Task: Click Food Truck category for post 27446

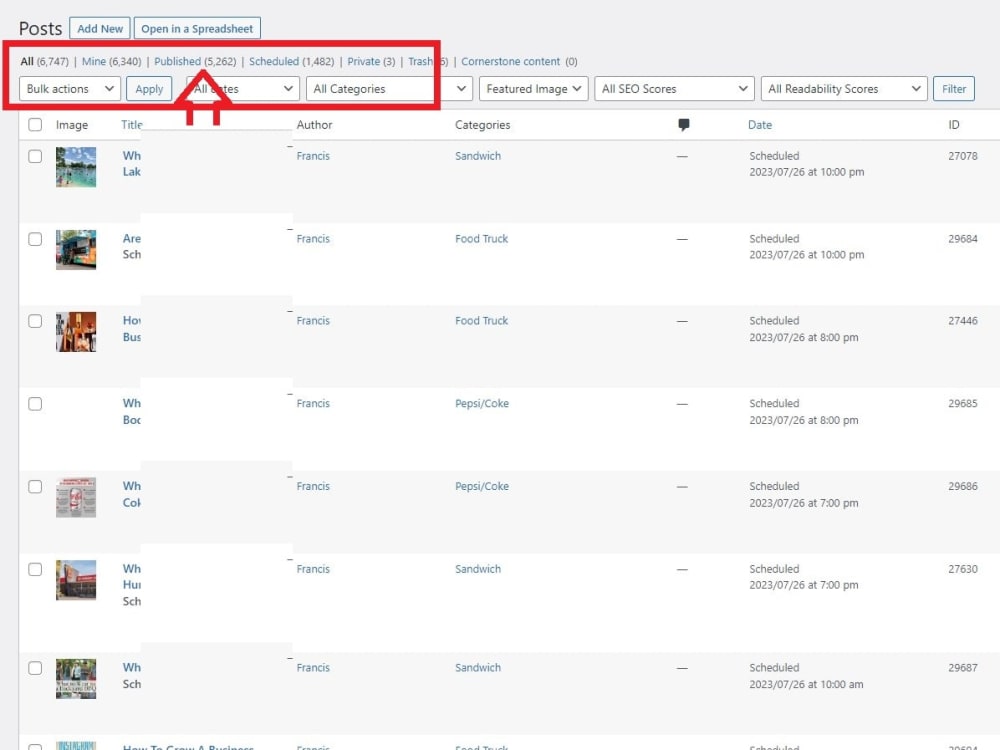Action: 482,320
